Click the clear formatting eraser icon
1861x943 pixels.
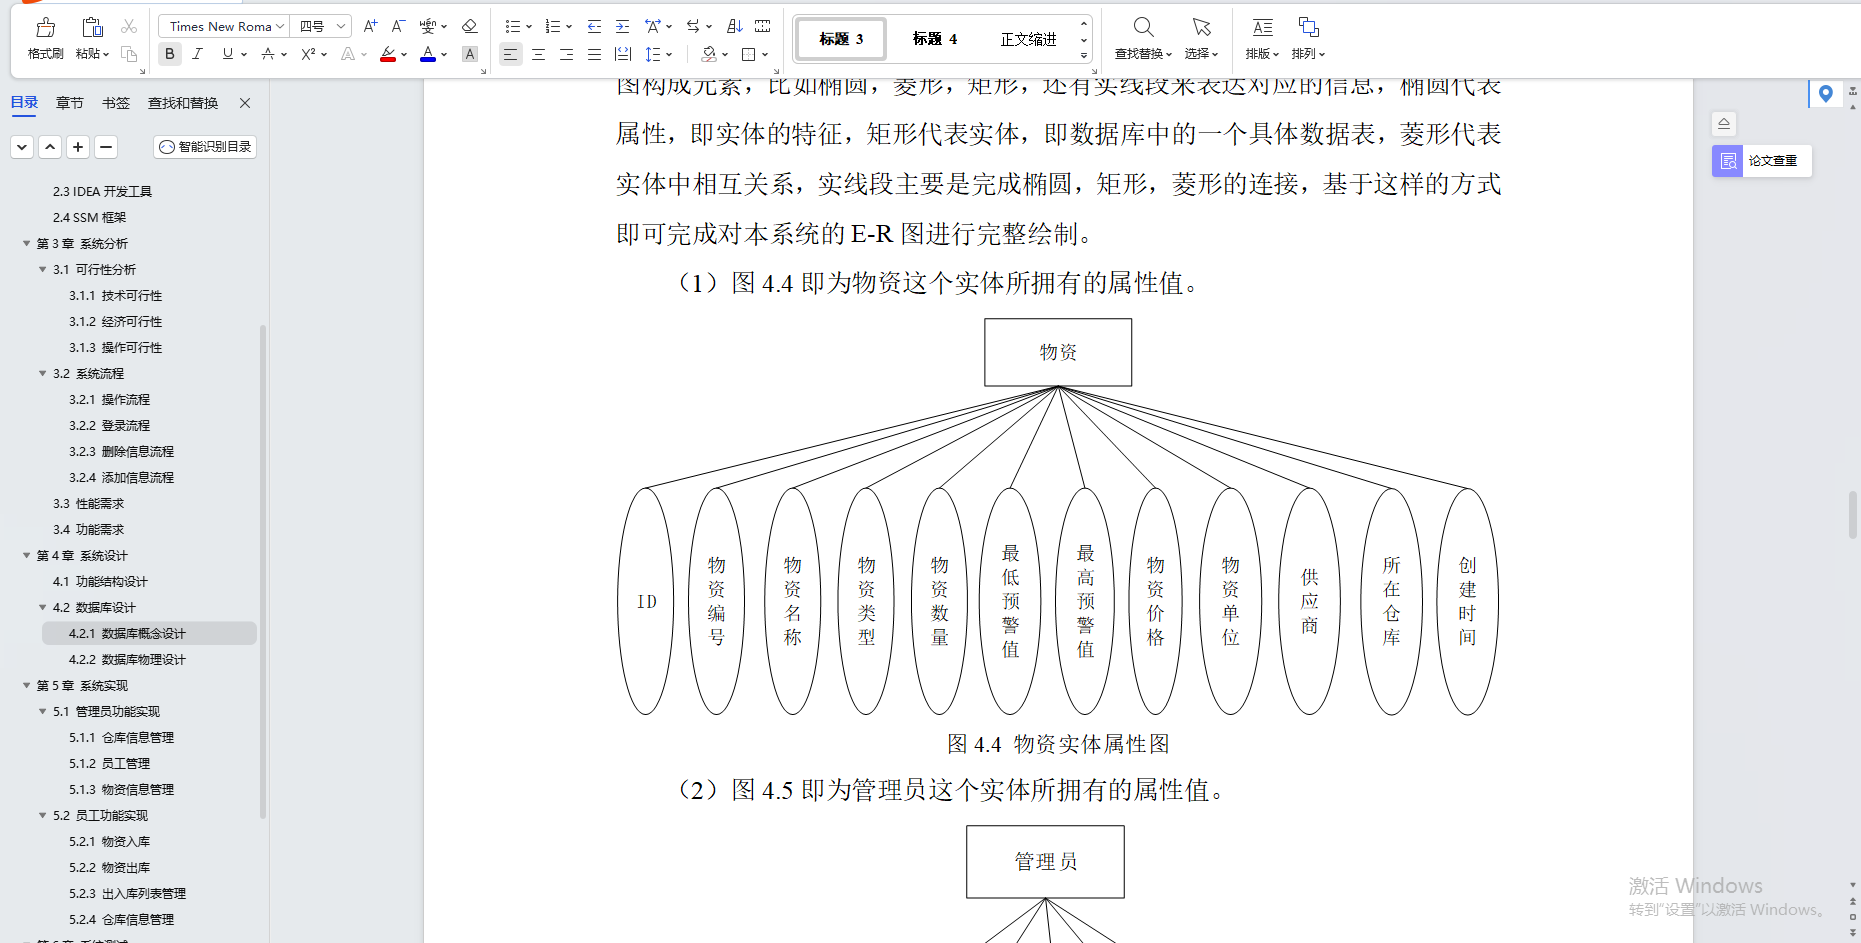click(x=469, y=26)
